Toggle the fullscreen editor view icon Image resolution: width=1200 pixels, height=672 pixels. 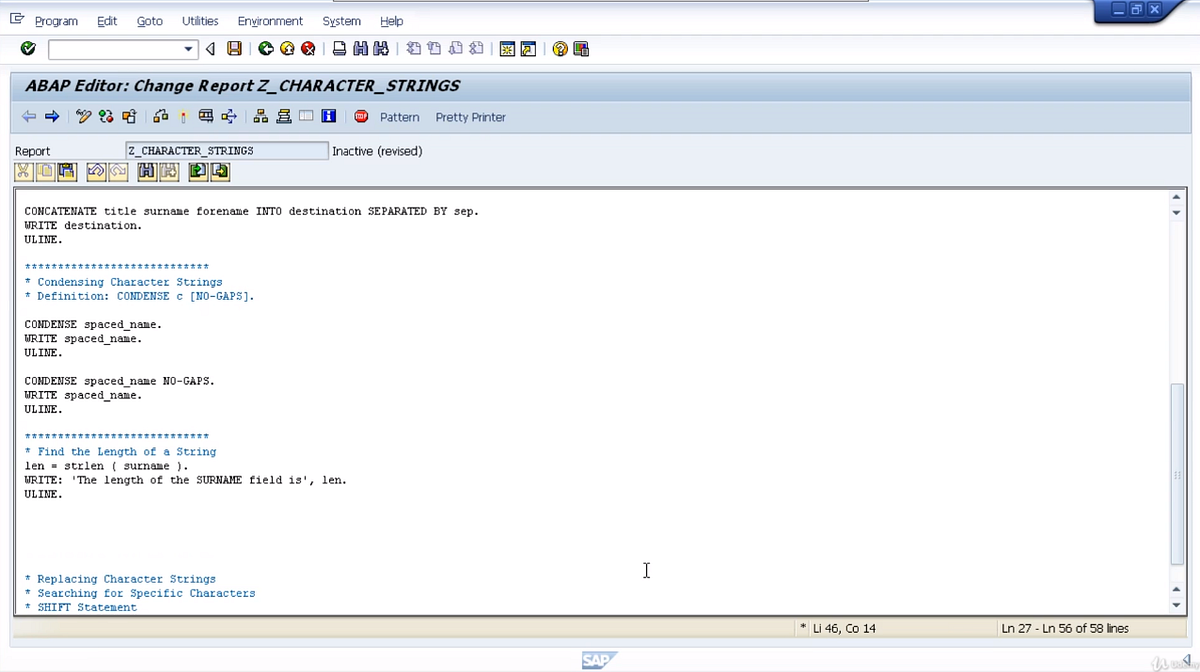306,116
